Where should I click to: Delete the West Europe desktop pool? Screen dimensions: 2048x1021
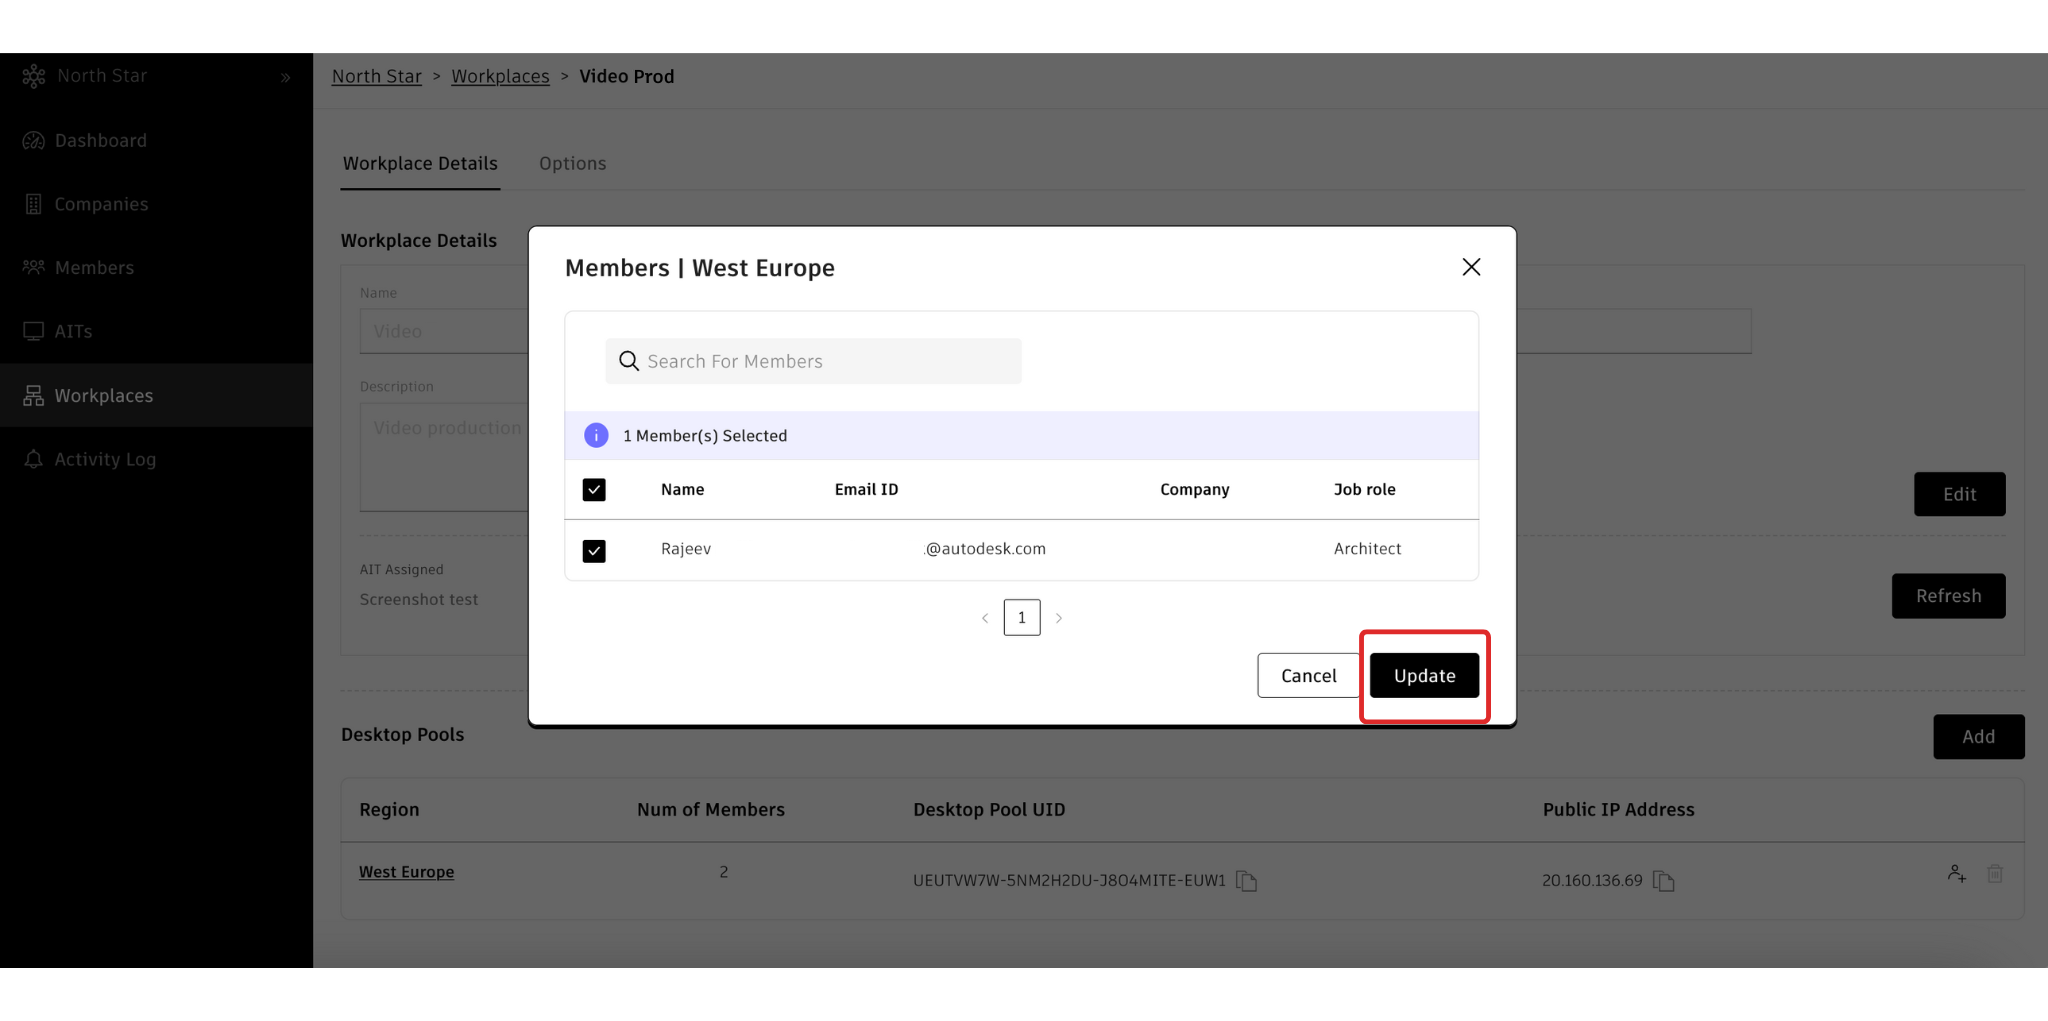[1995, 874]
